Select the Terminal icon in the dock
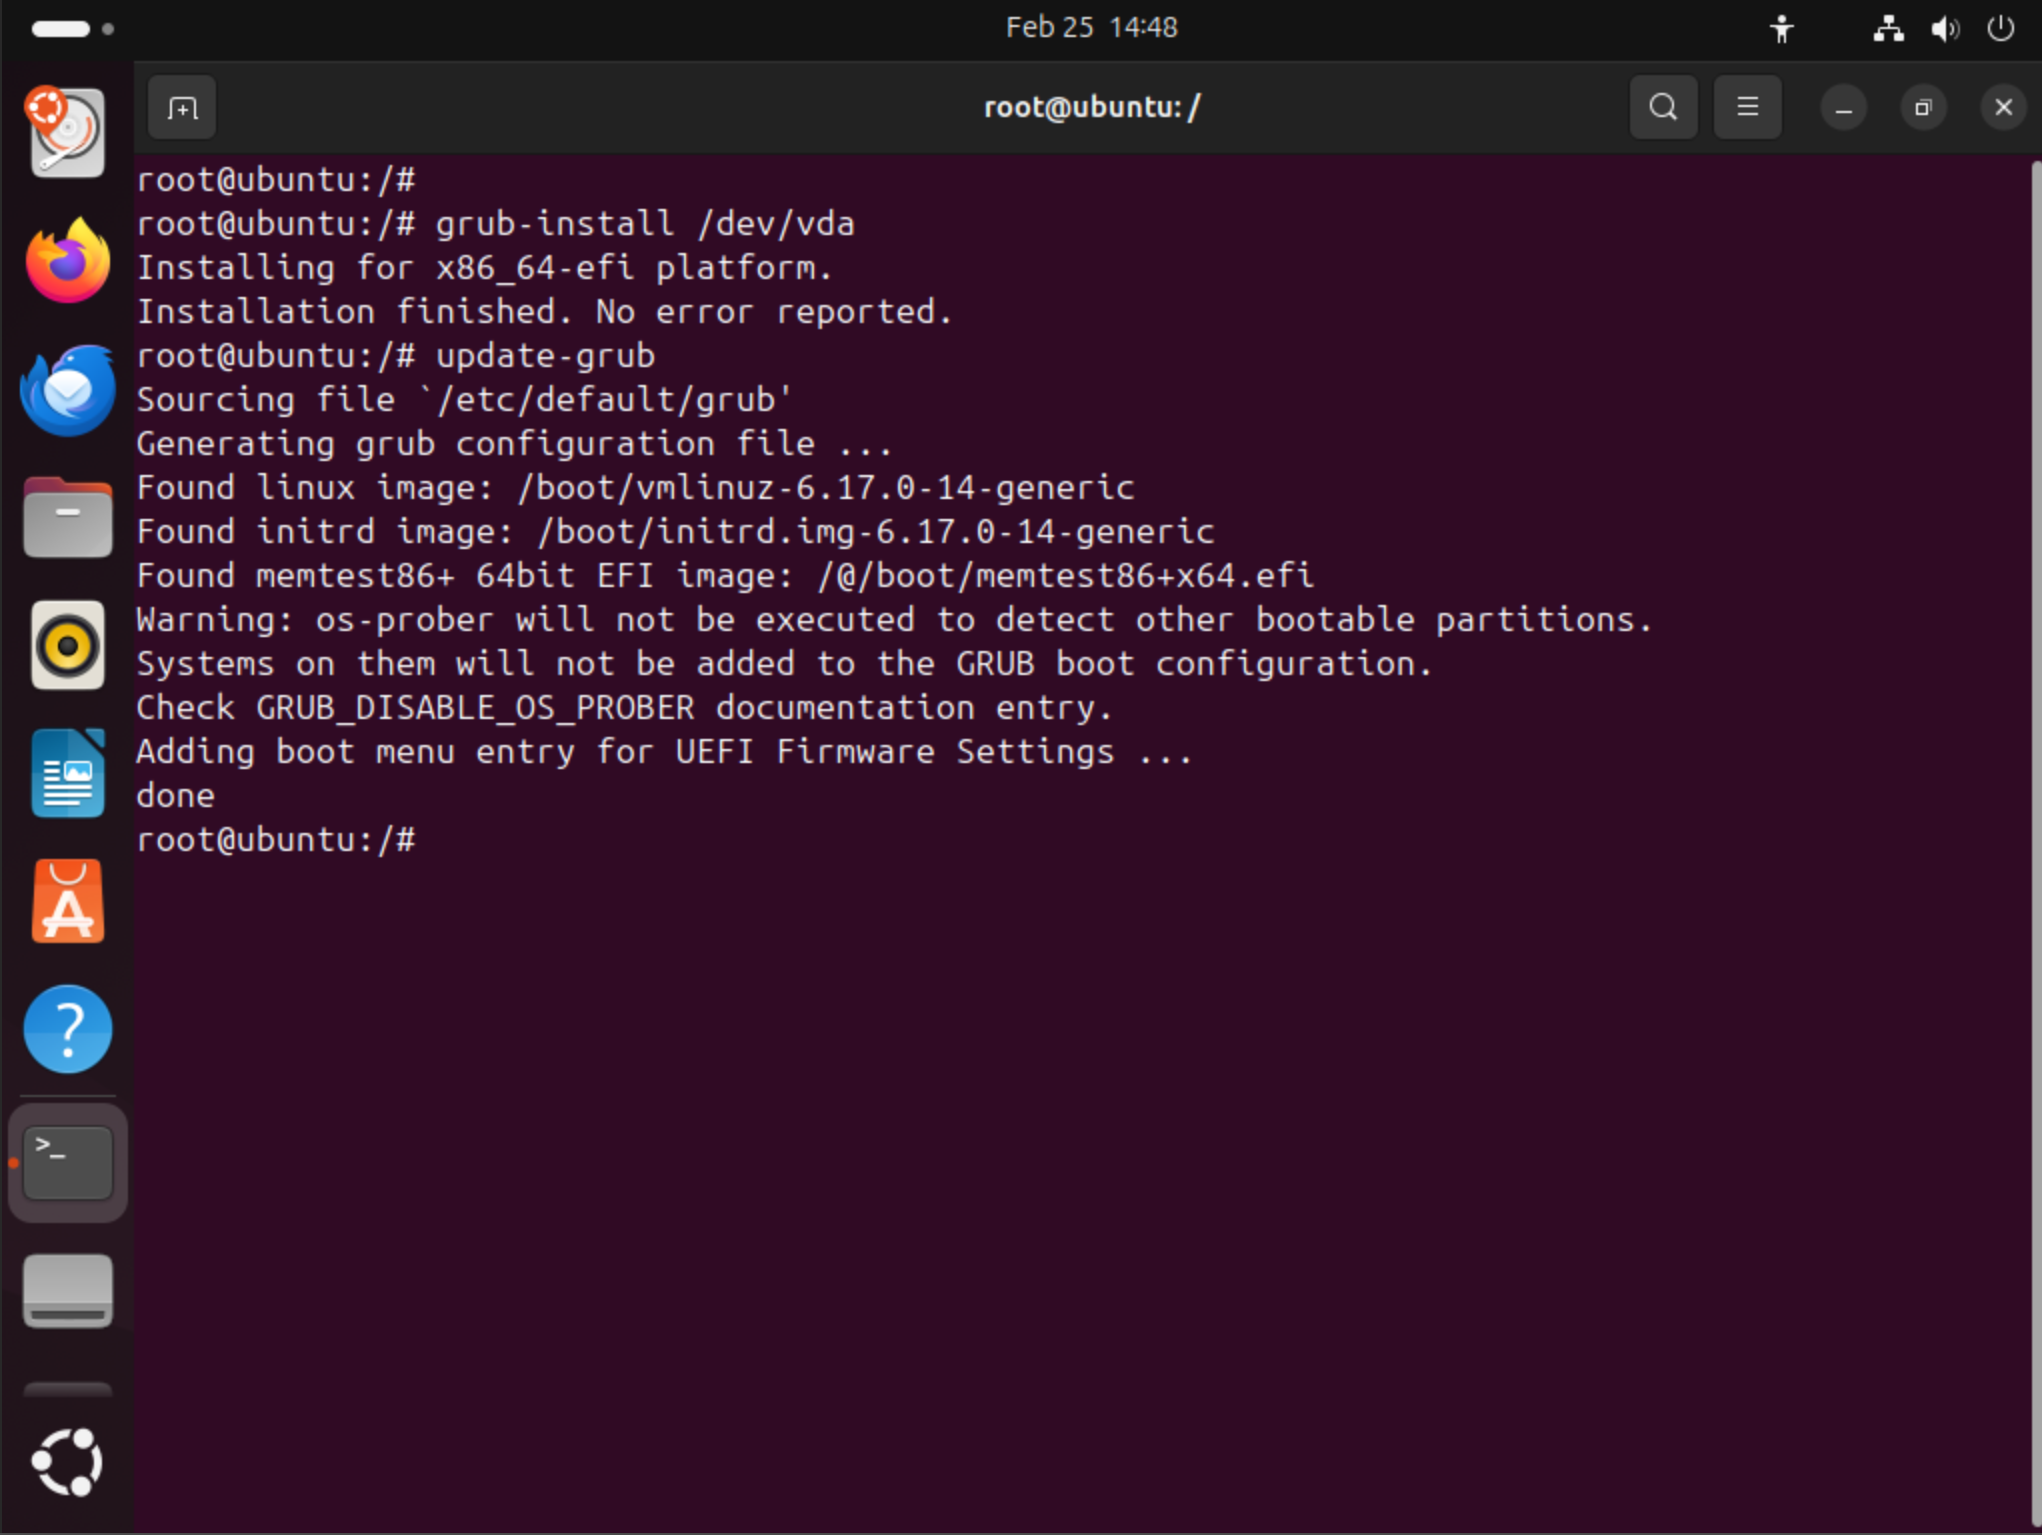 (x=68, y=1162)
